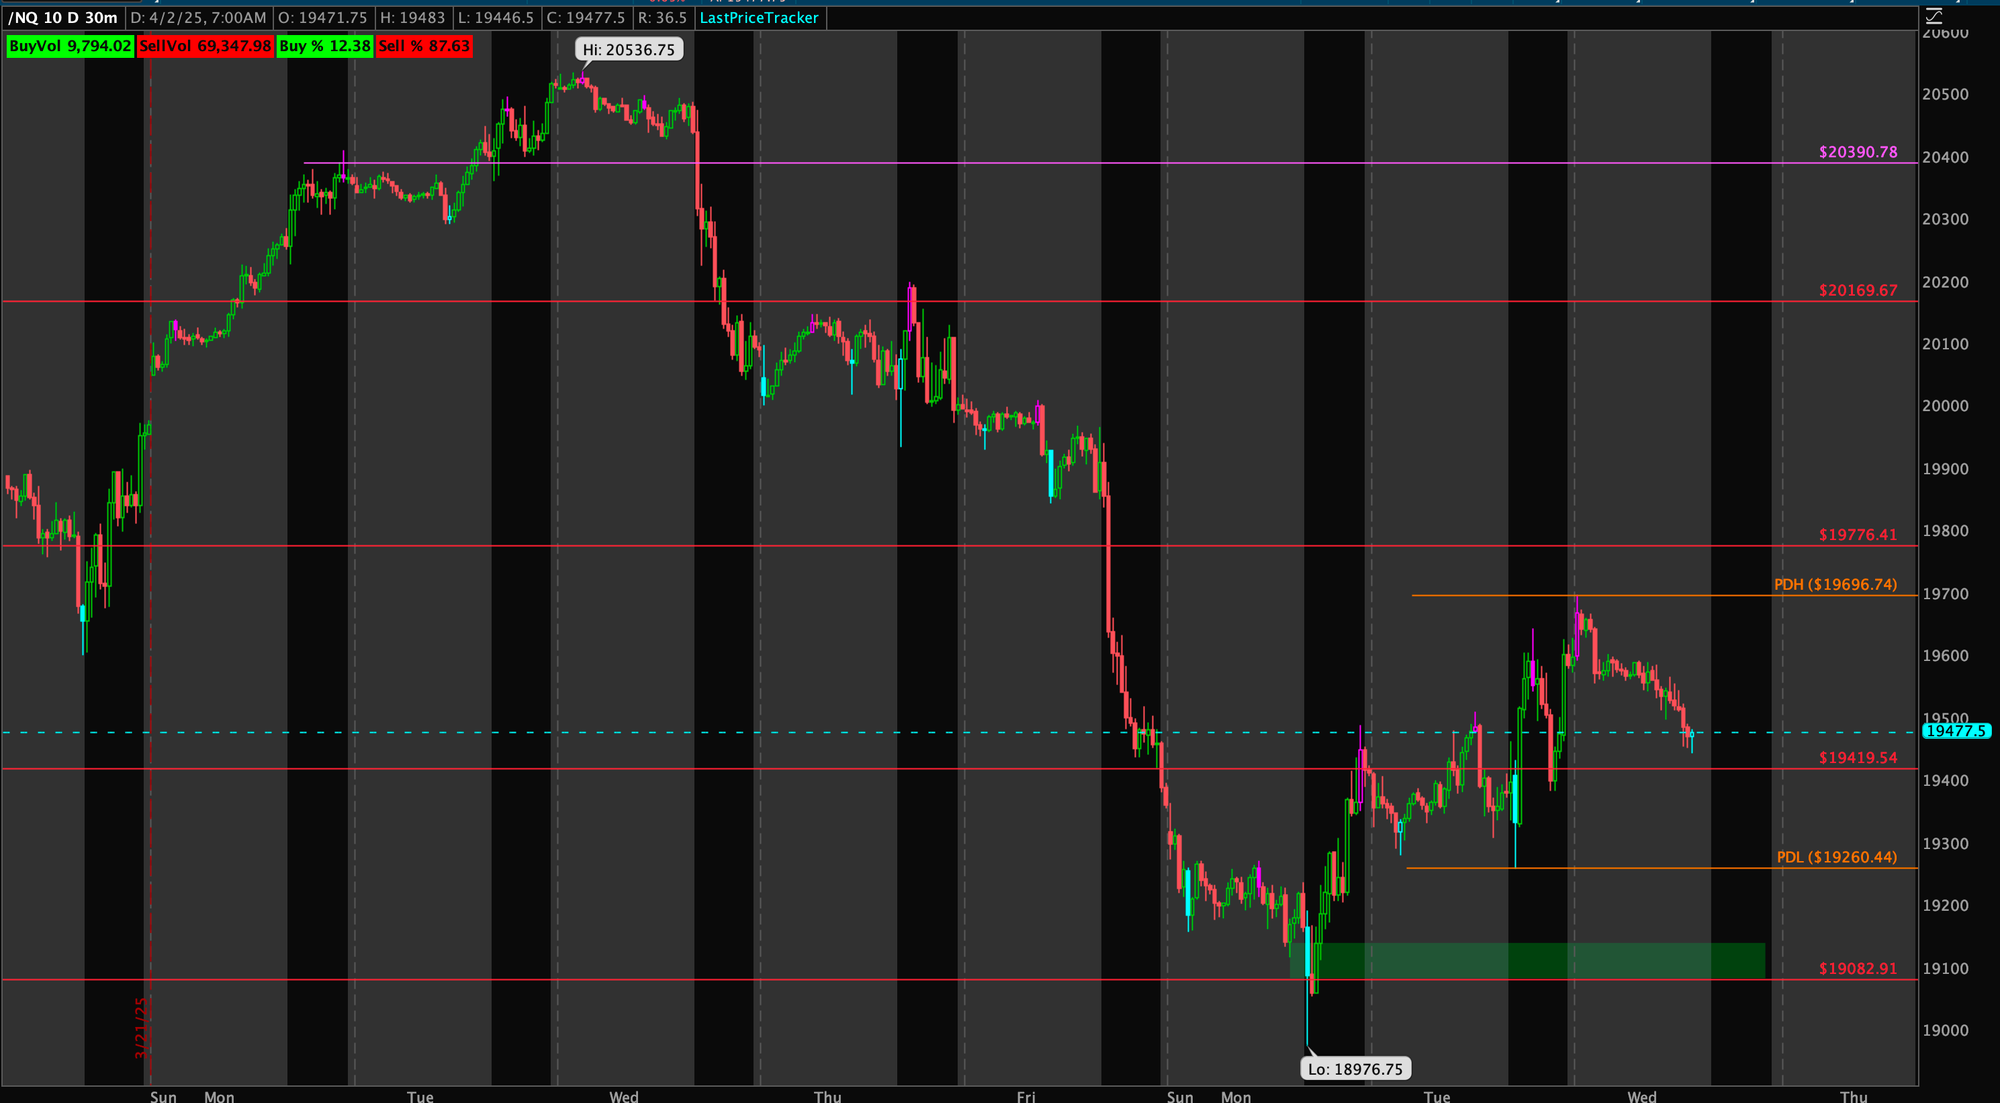Click the SellVol 69,347.98 red label
Image resolution: width=2000 pixels, height=1103 pixels.
pos(205,46)
